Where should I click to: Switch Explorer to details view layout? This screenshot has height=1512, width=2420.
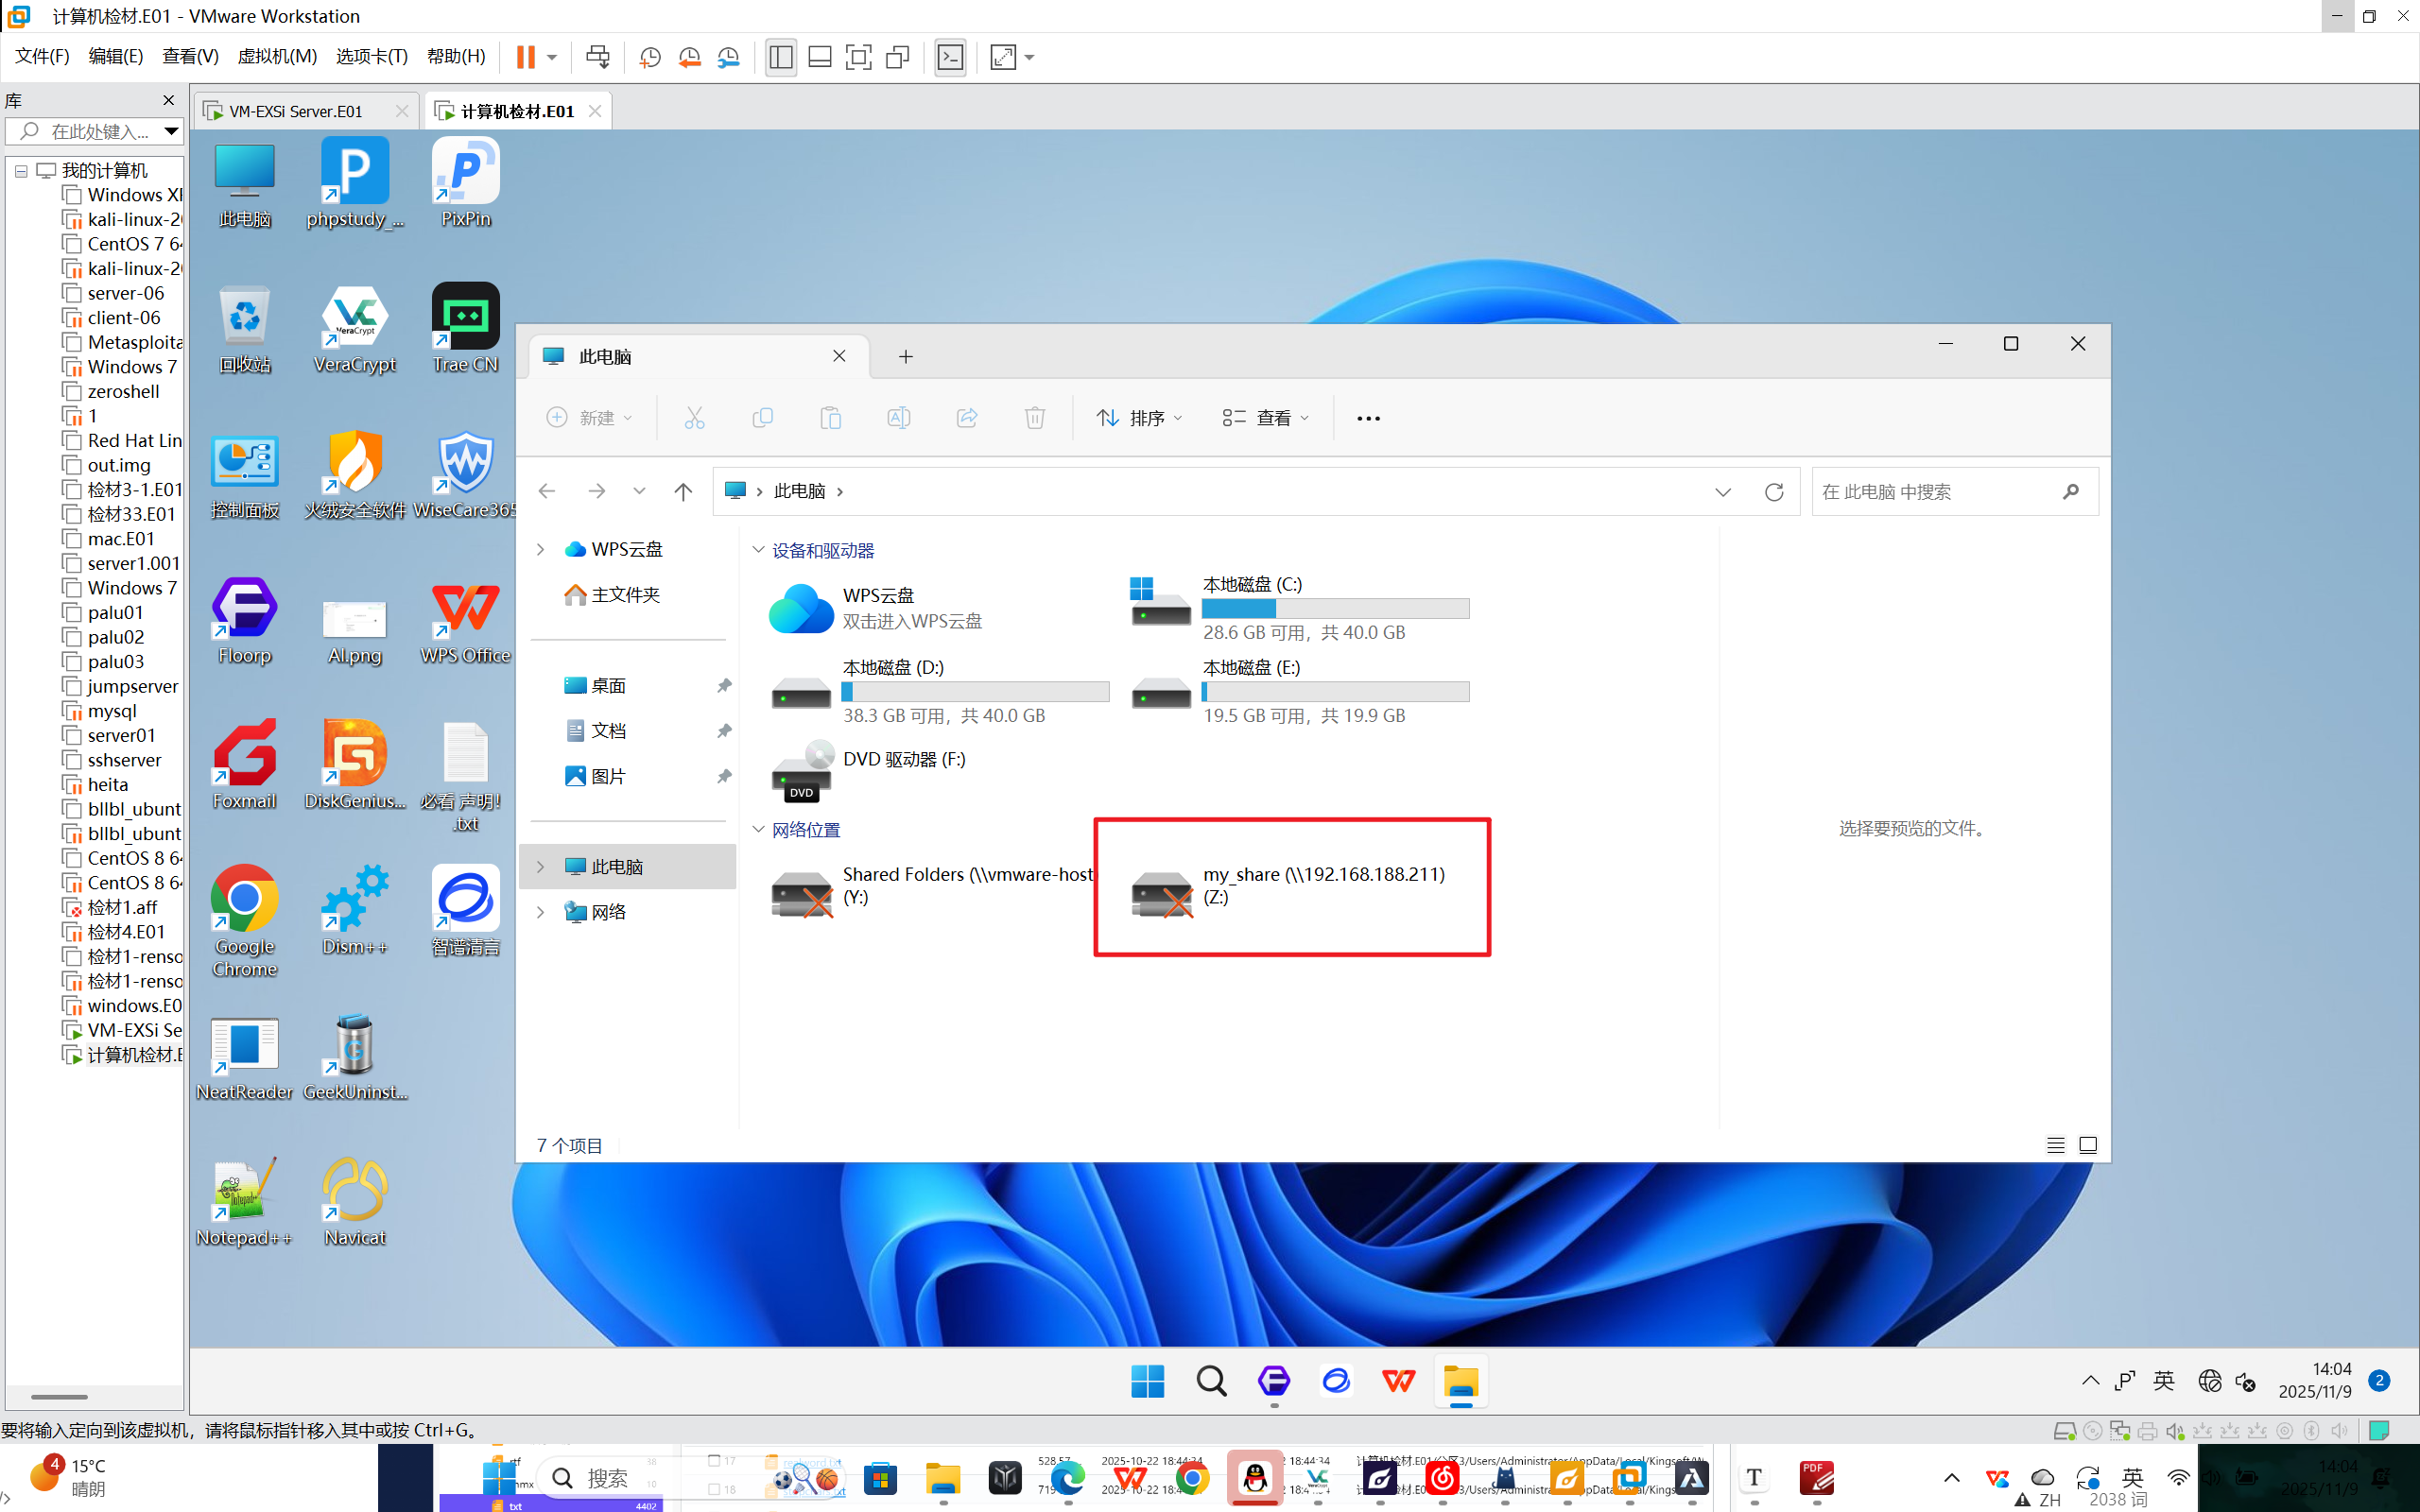point(2055,1145)
